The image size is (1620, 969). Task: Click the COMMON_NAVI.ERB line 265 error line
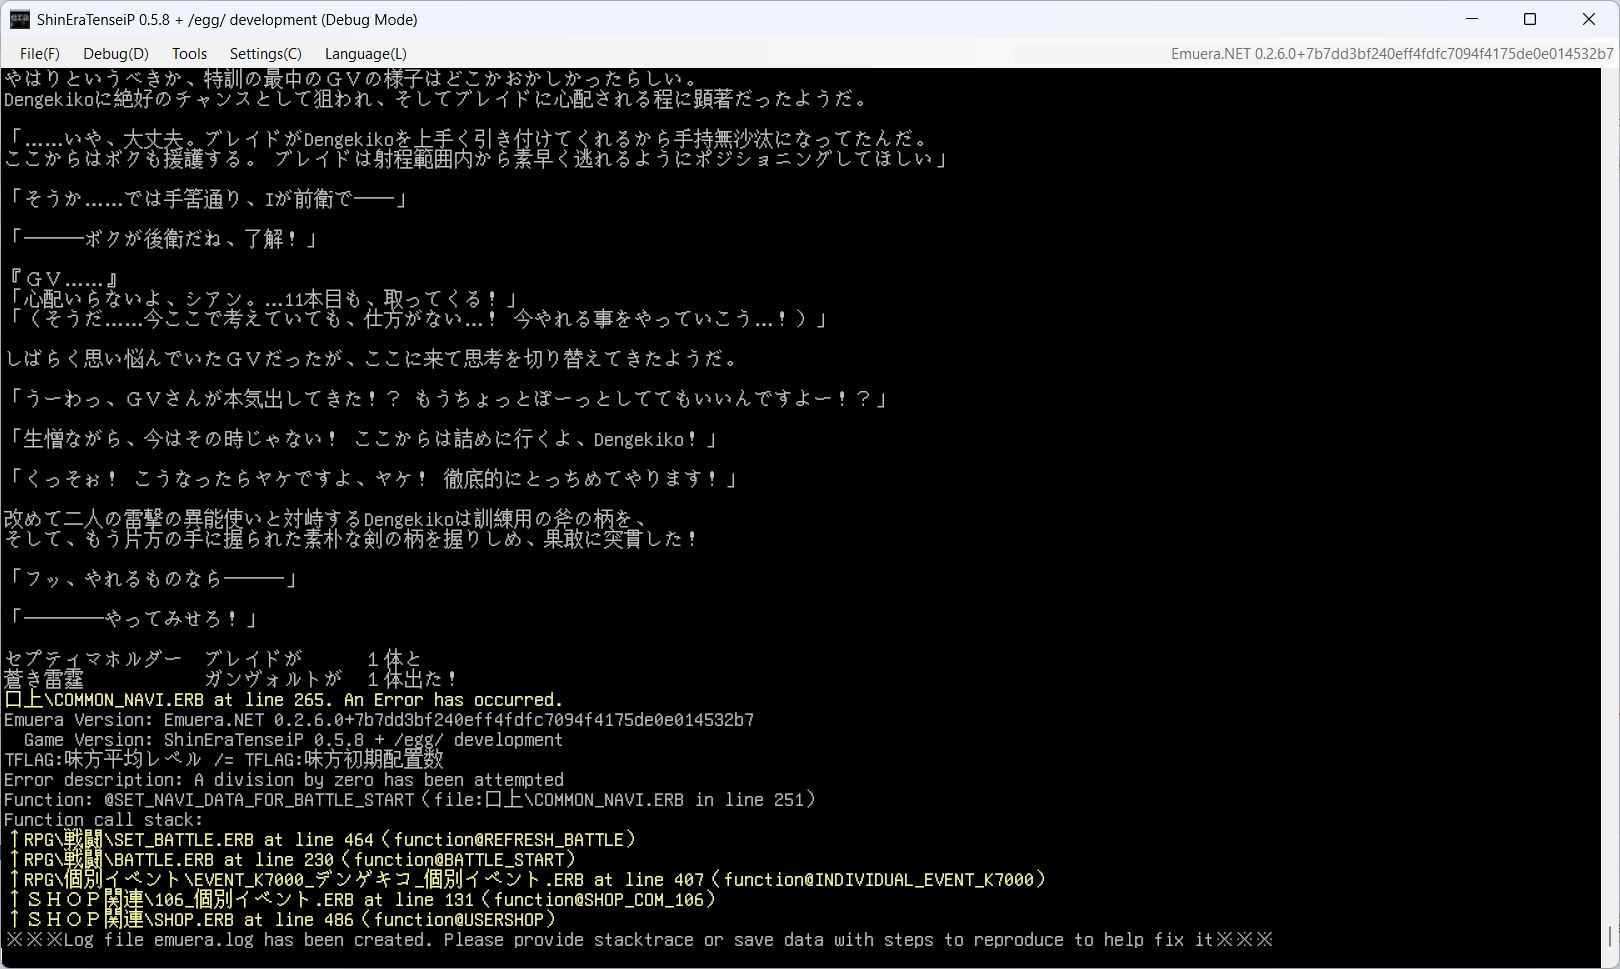pyautogui.click(x=284, y=700)
